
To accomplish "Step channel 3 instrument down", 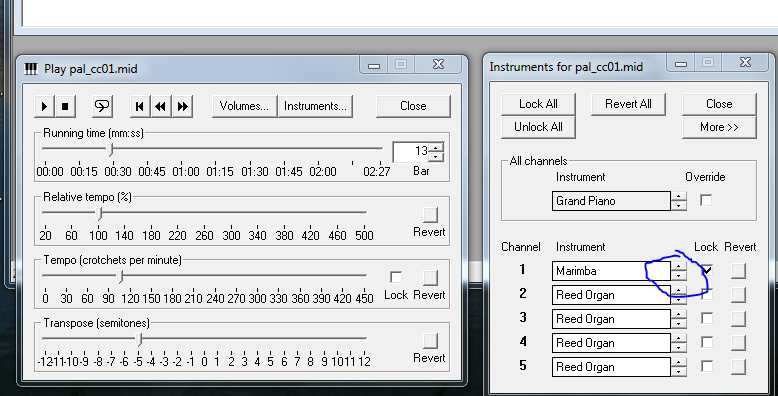I will (678, 324).
